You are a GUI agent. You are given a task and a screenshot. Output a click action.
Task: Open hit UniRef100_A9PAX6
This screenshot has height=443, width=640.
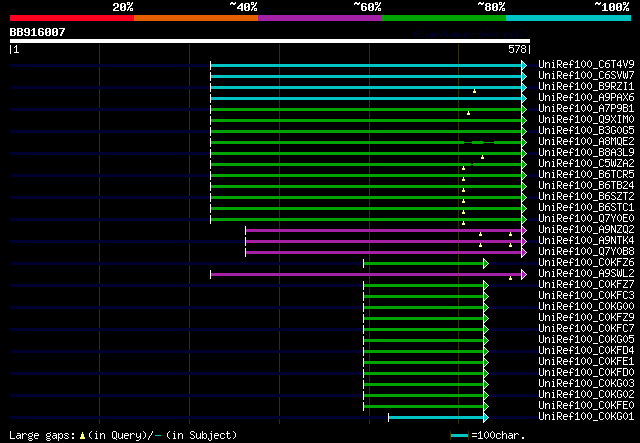pyautogui.click(x=586, y=98)
